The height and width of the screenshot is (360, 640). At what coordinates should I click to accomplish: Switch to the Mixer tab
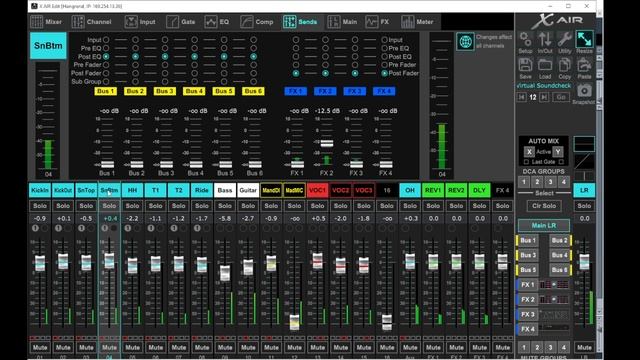[47, 22]
